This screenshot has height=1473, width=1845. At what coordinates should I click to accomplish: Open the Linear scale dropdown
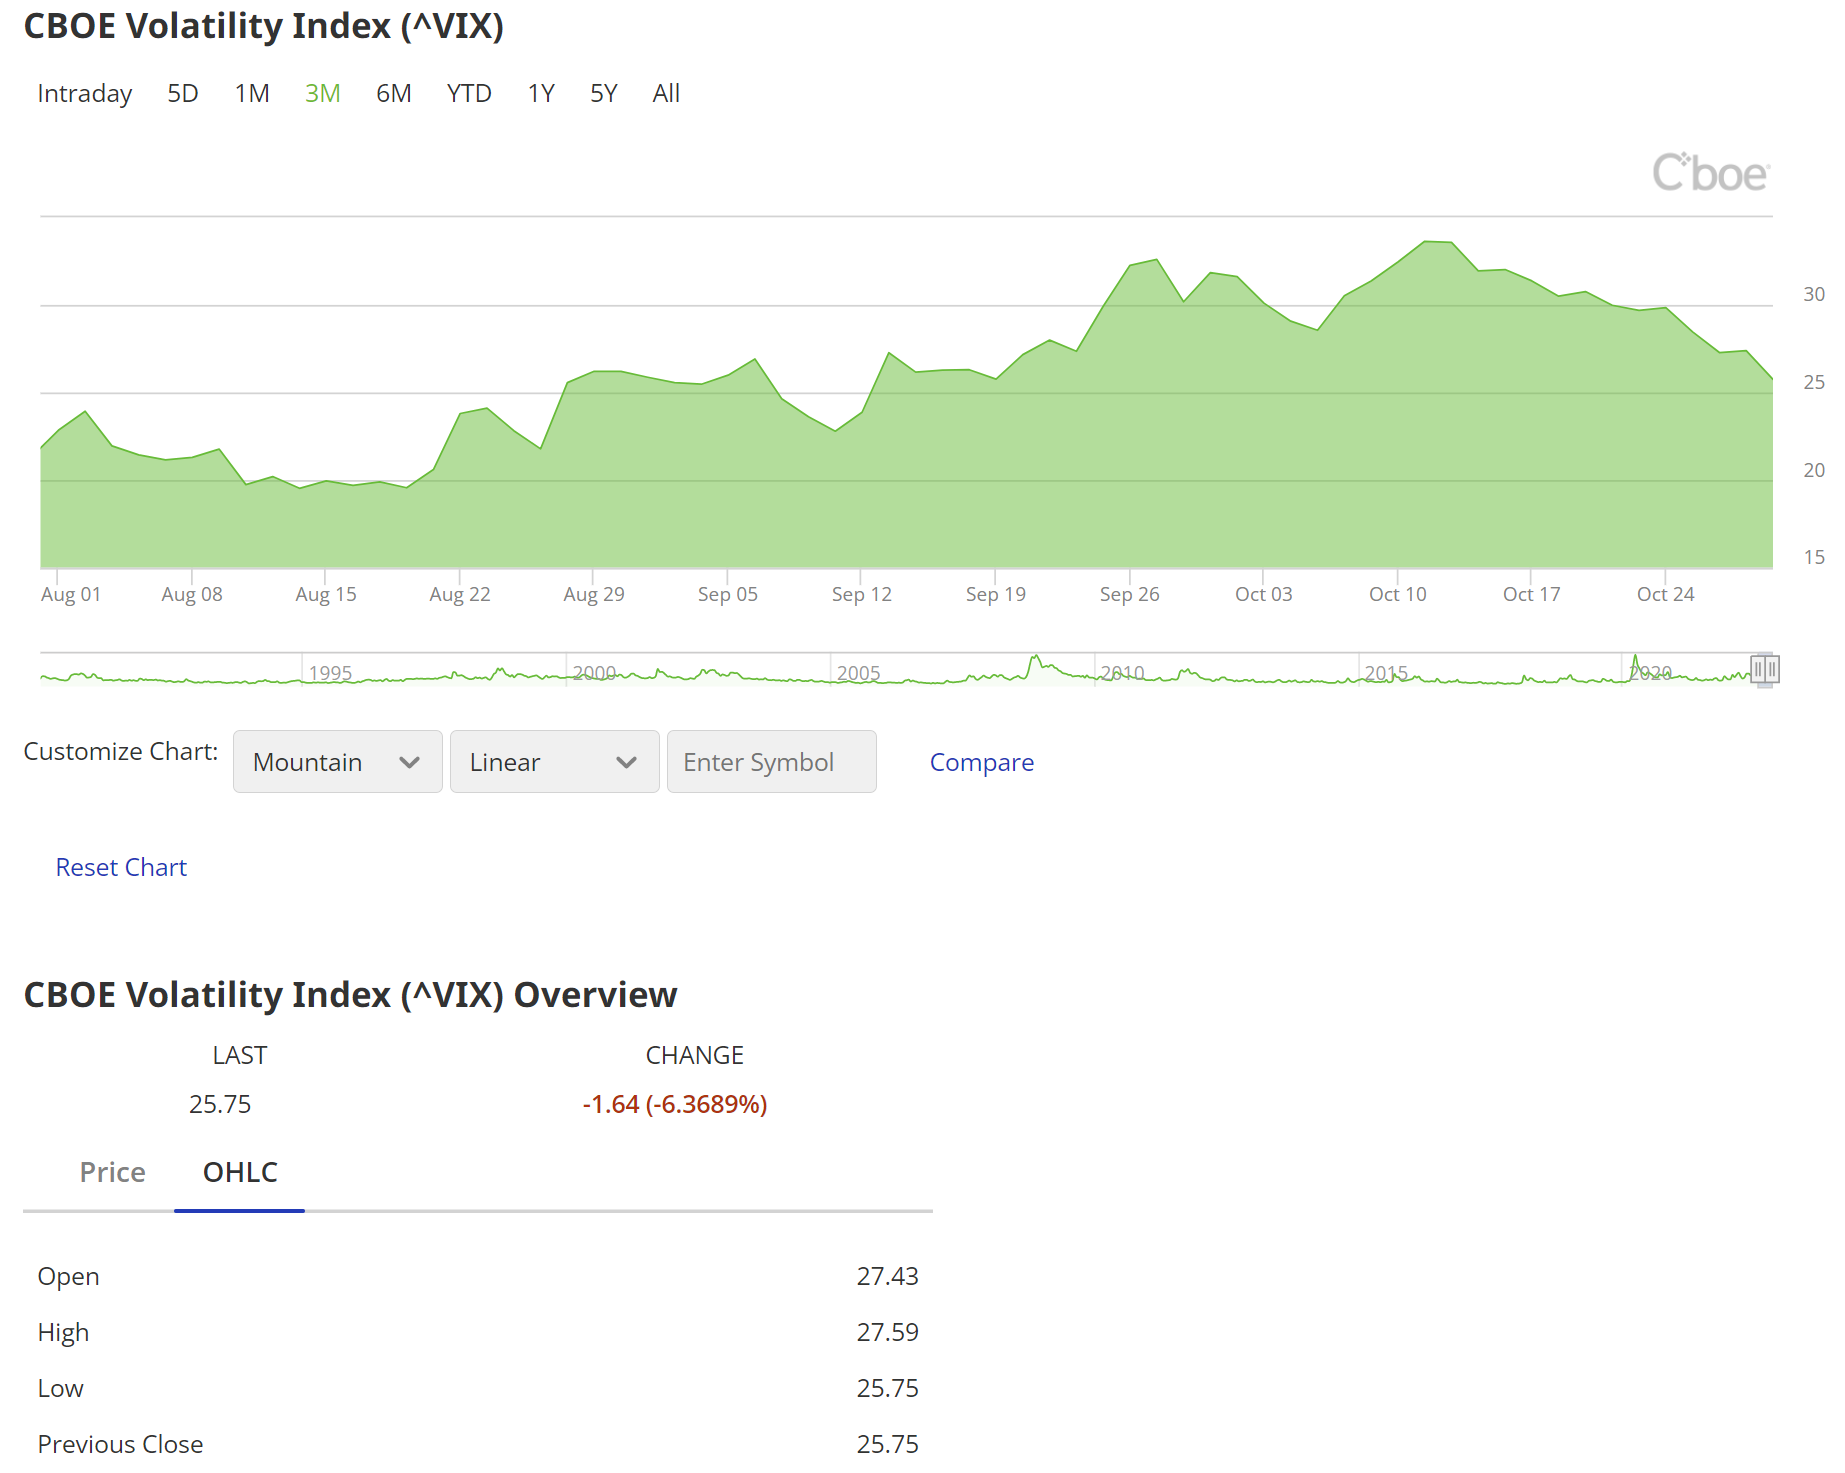(x=555, y=762)
